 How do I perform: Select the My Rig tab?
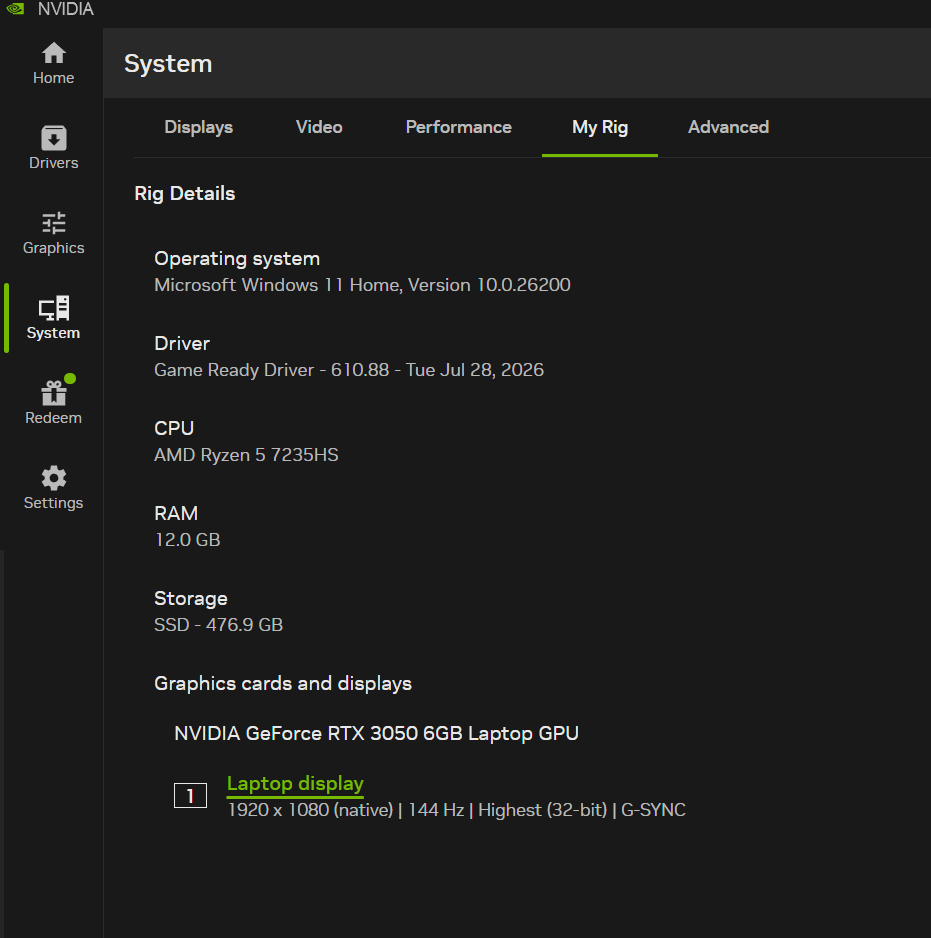click(x=600, y=127)
